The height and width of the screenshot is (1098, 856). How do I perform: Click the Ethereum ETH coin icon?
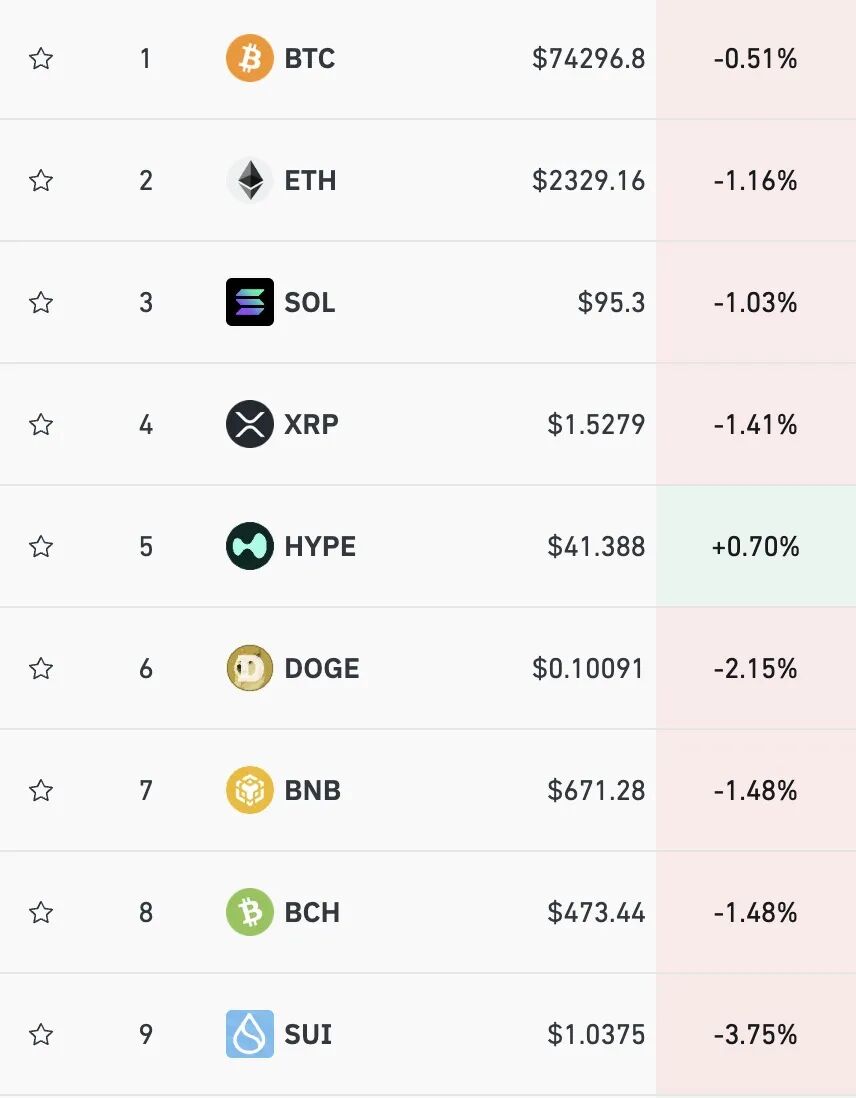pos(250,180)
